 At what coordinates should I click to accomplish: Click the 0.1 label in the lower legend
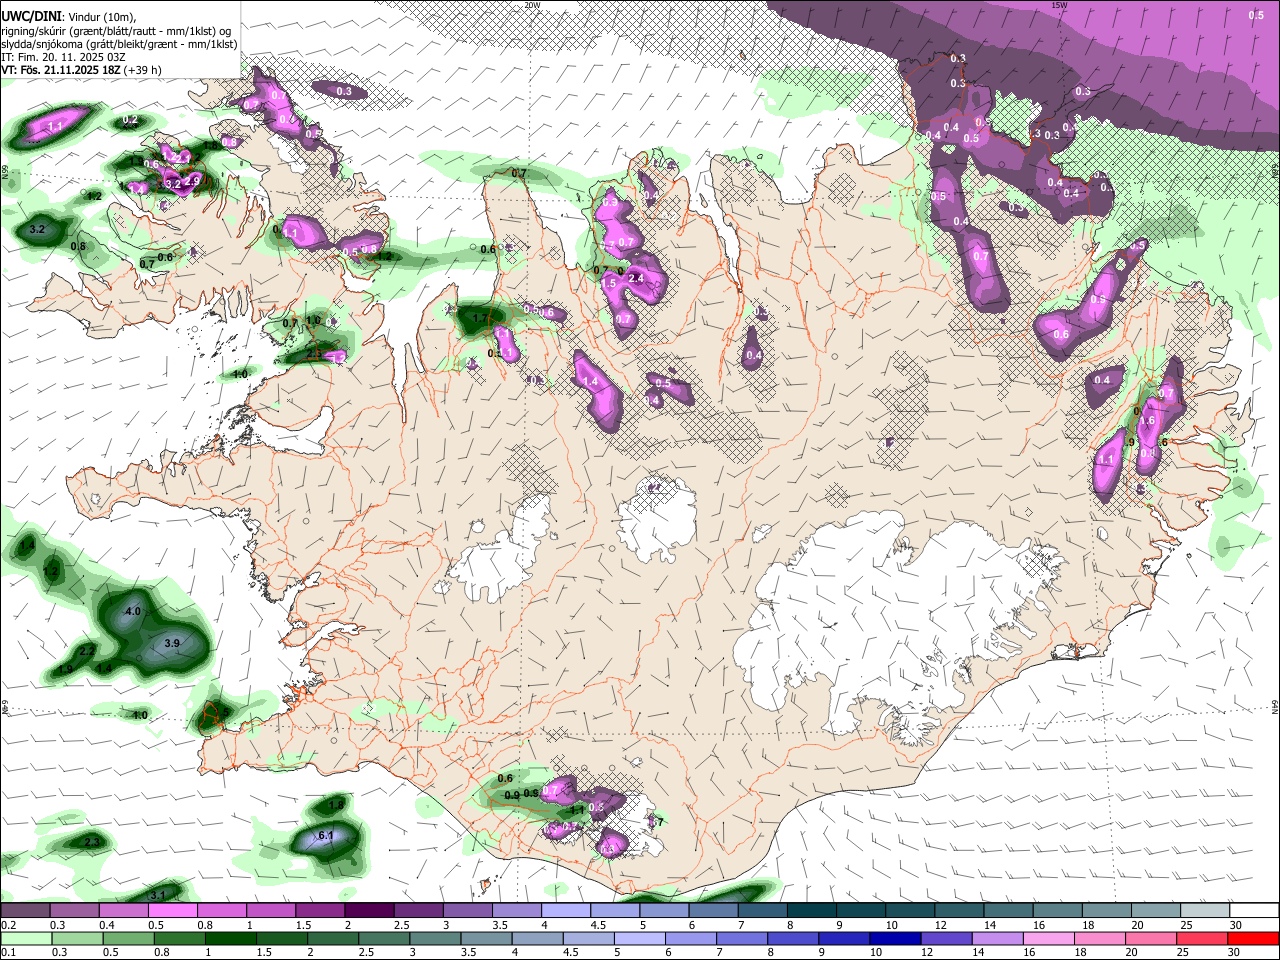click(8, 952)
